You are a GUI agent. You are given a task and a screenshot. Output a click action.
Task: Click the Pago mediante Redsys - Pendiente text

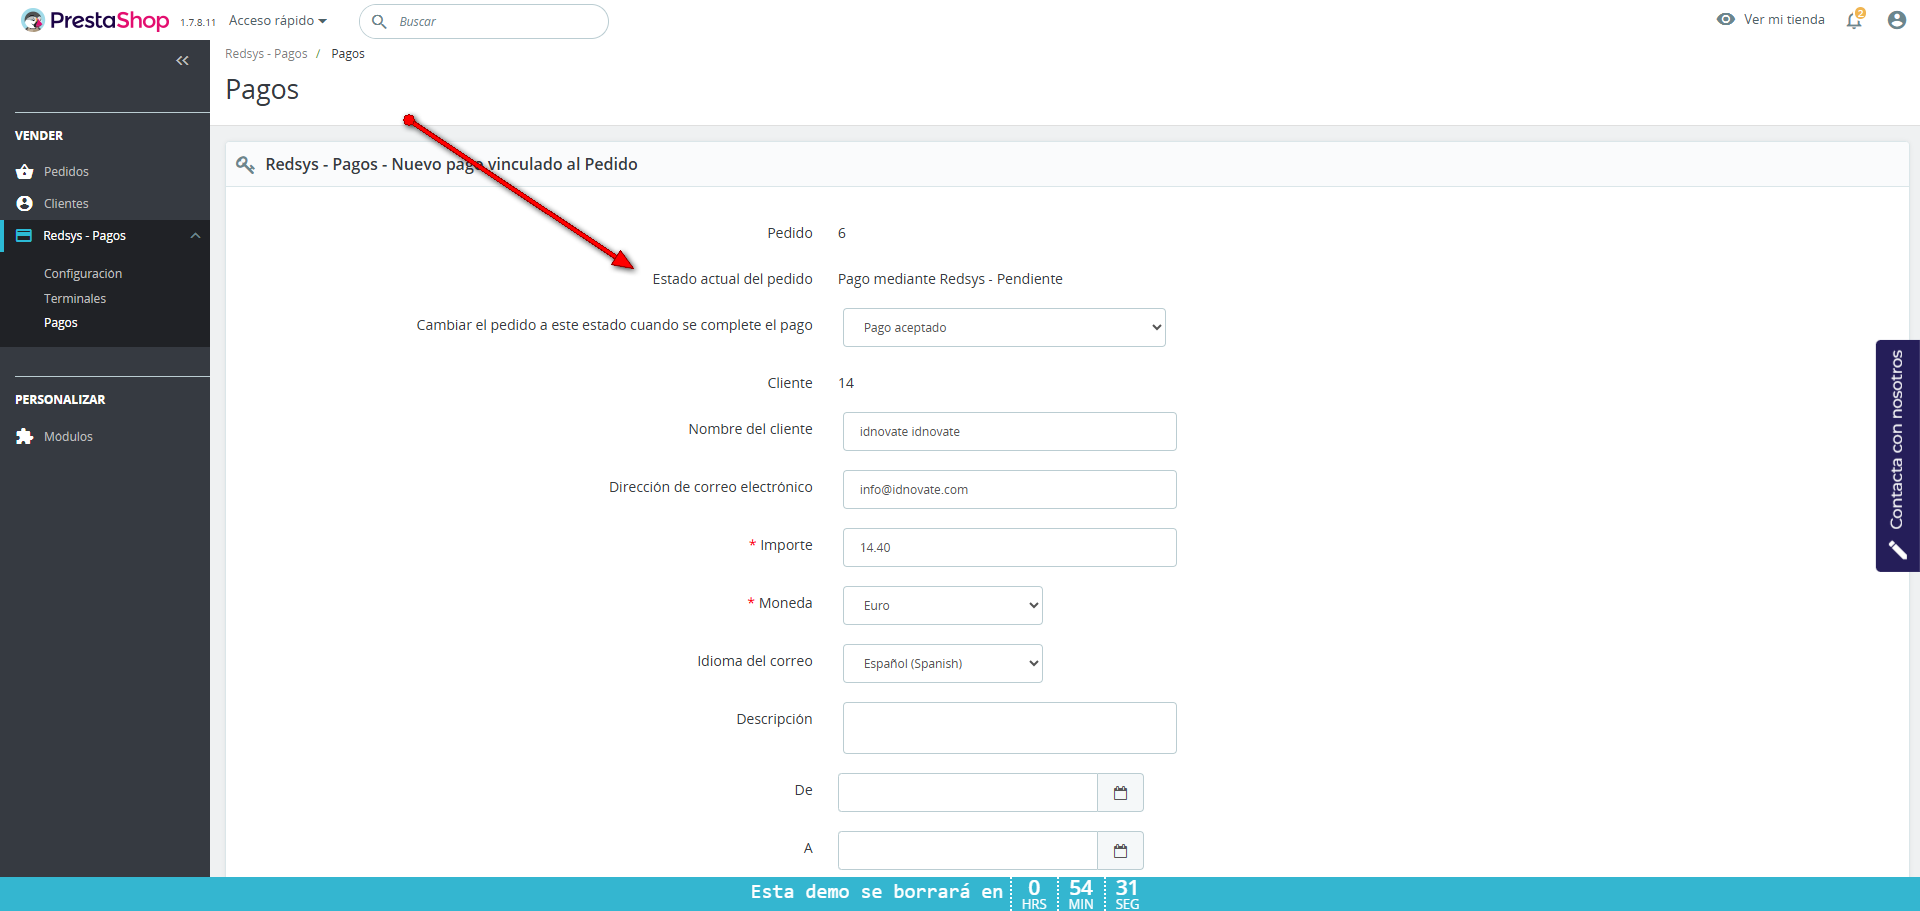tap(950, 279)
